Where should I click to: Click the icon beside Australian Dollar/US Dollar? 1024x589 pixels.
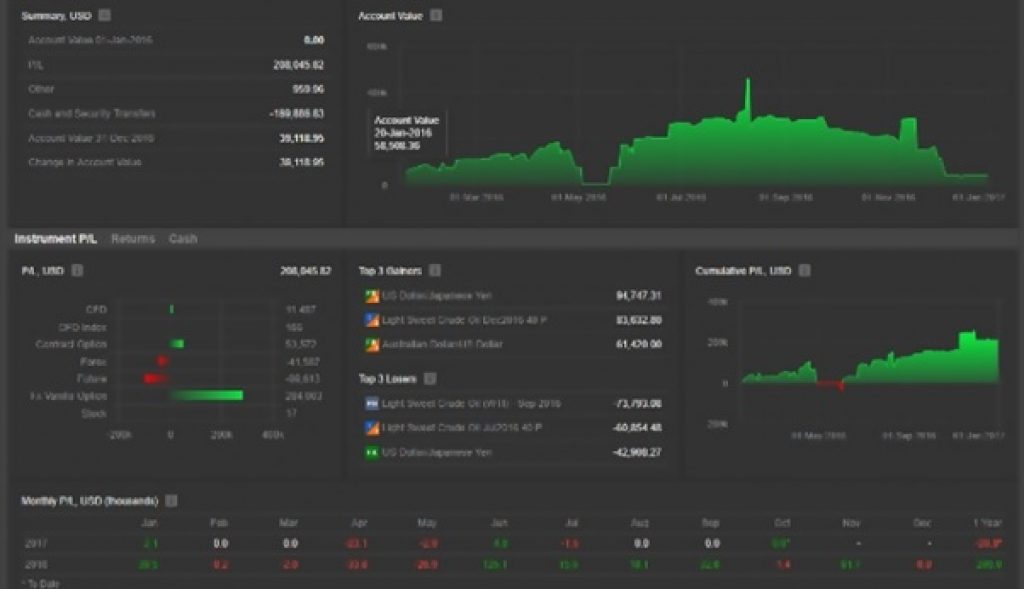(x=372, y=344)
